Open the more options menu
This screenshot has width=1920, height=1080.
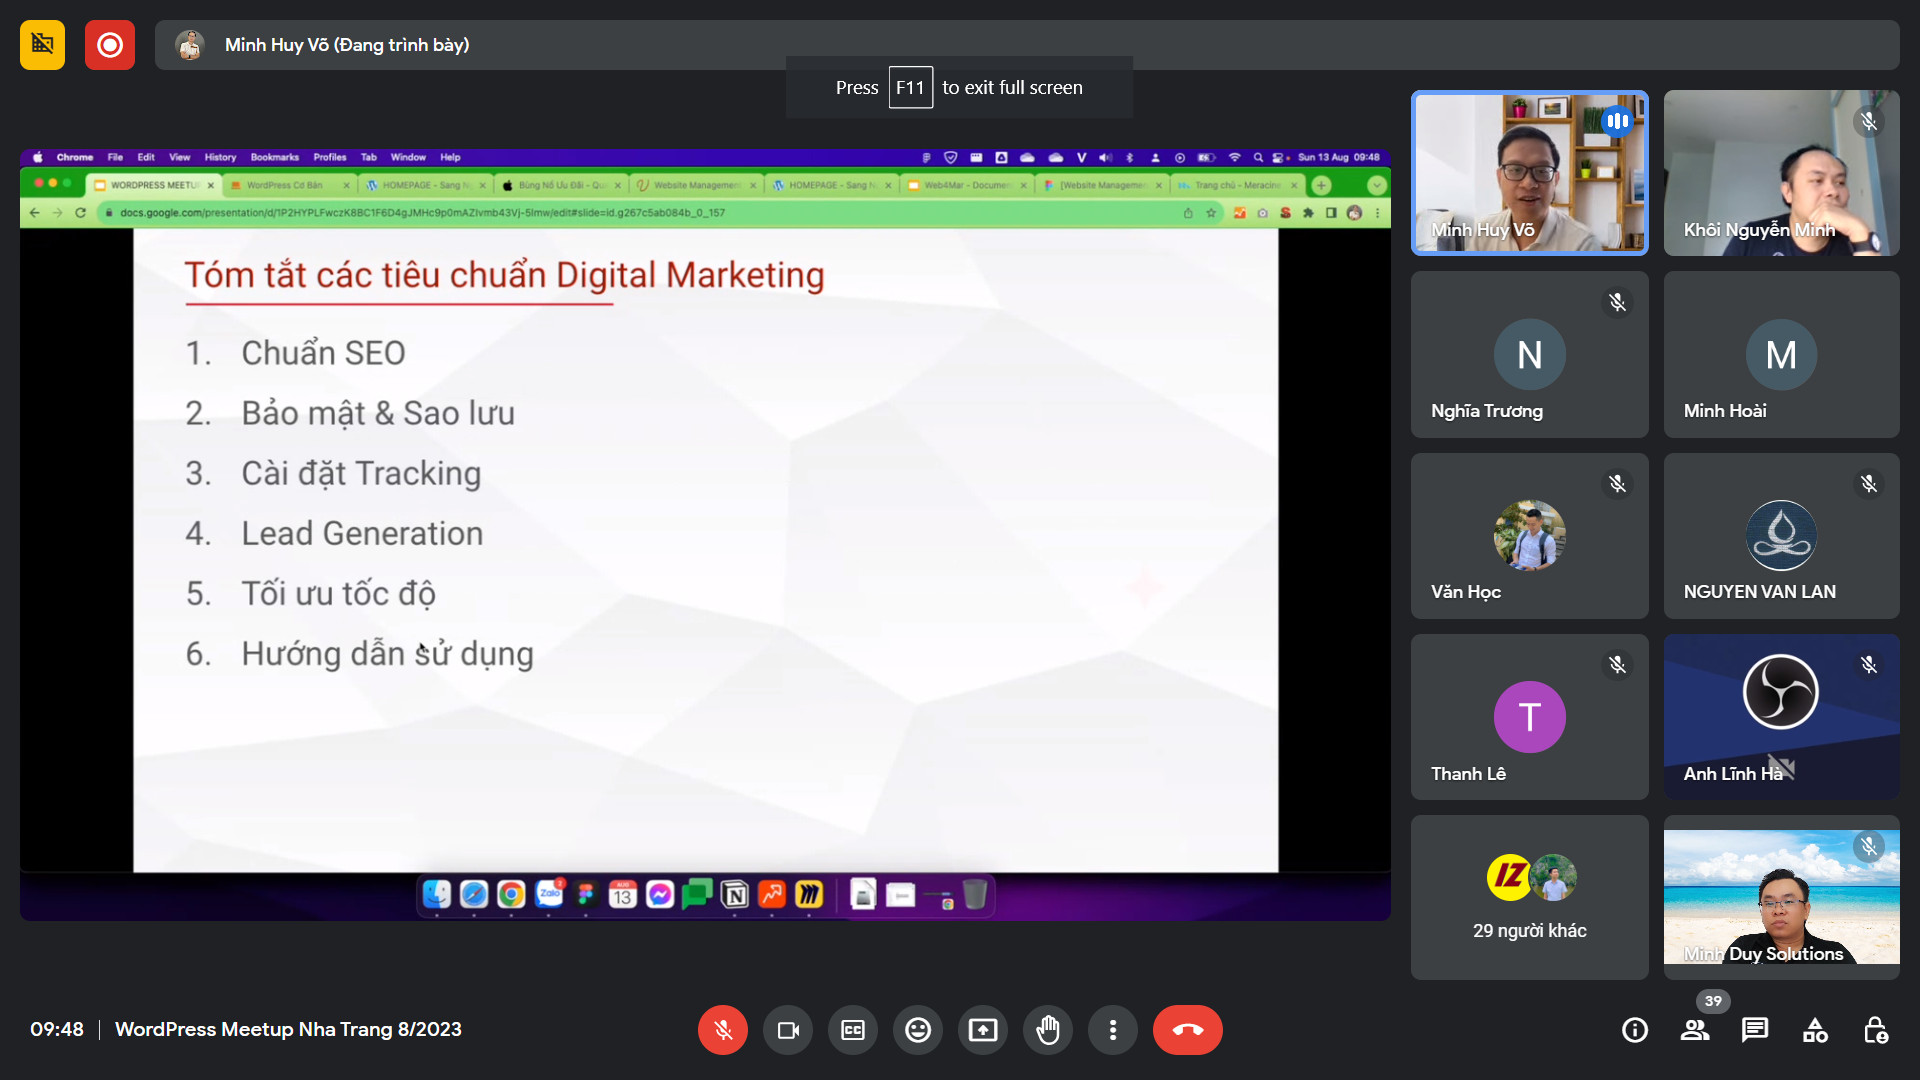click(1113, 1030)
